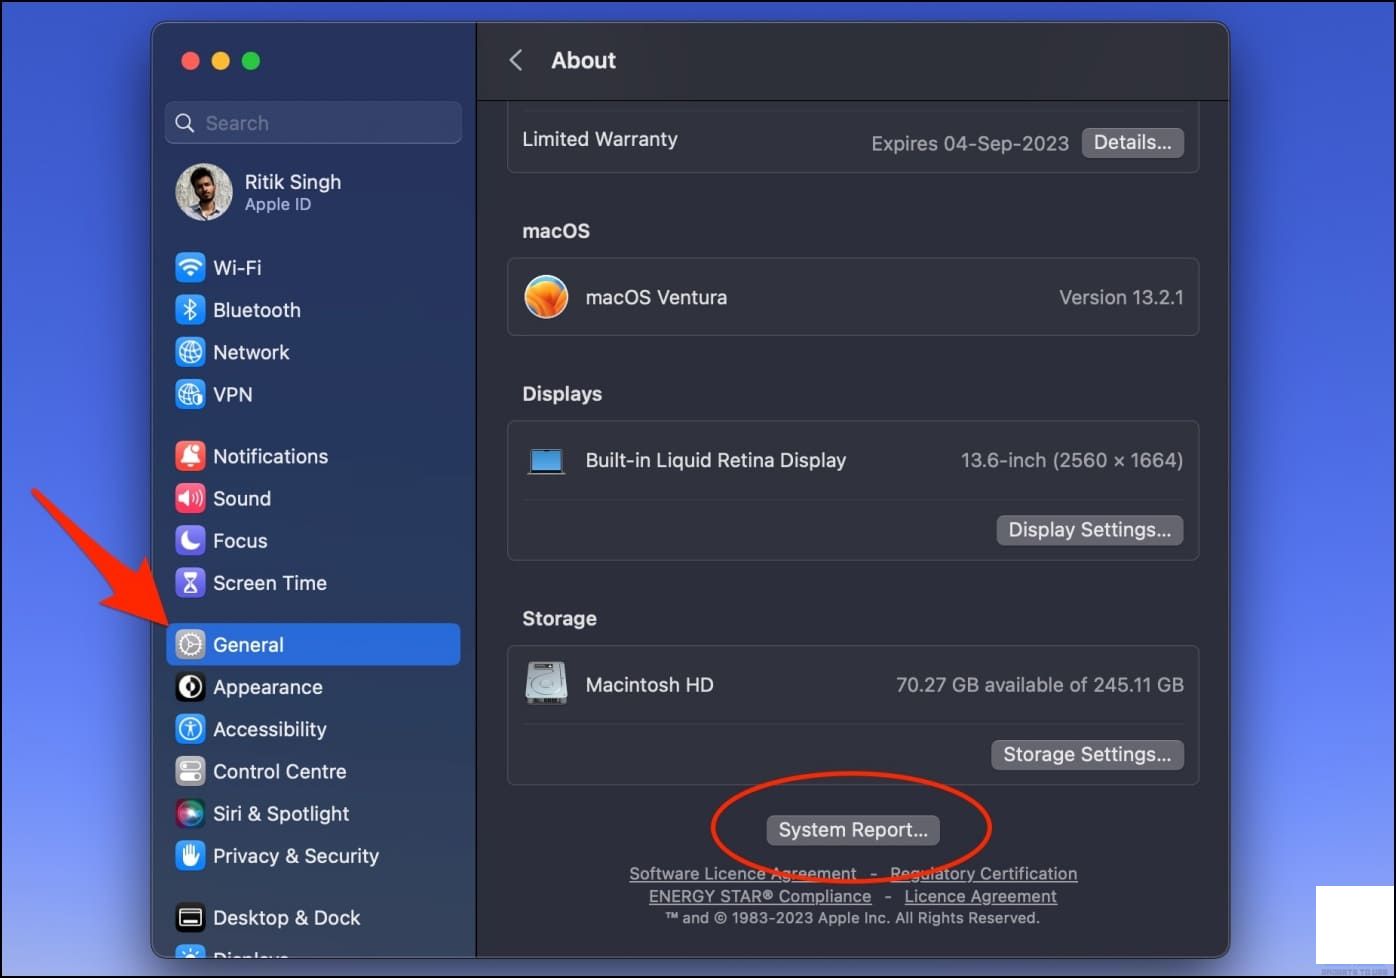This screenshot has height=978, width=1396.
Task: Click the Desktop & Dock icon
Action: (x=190, y=917)
